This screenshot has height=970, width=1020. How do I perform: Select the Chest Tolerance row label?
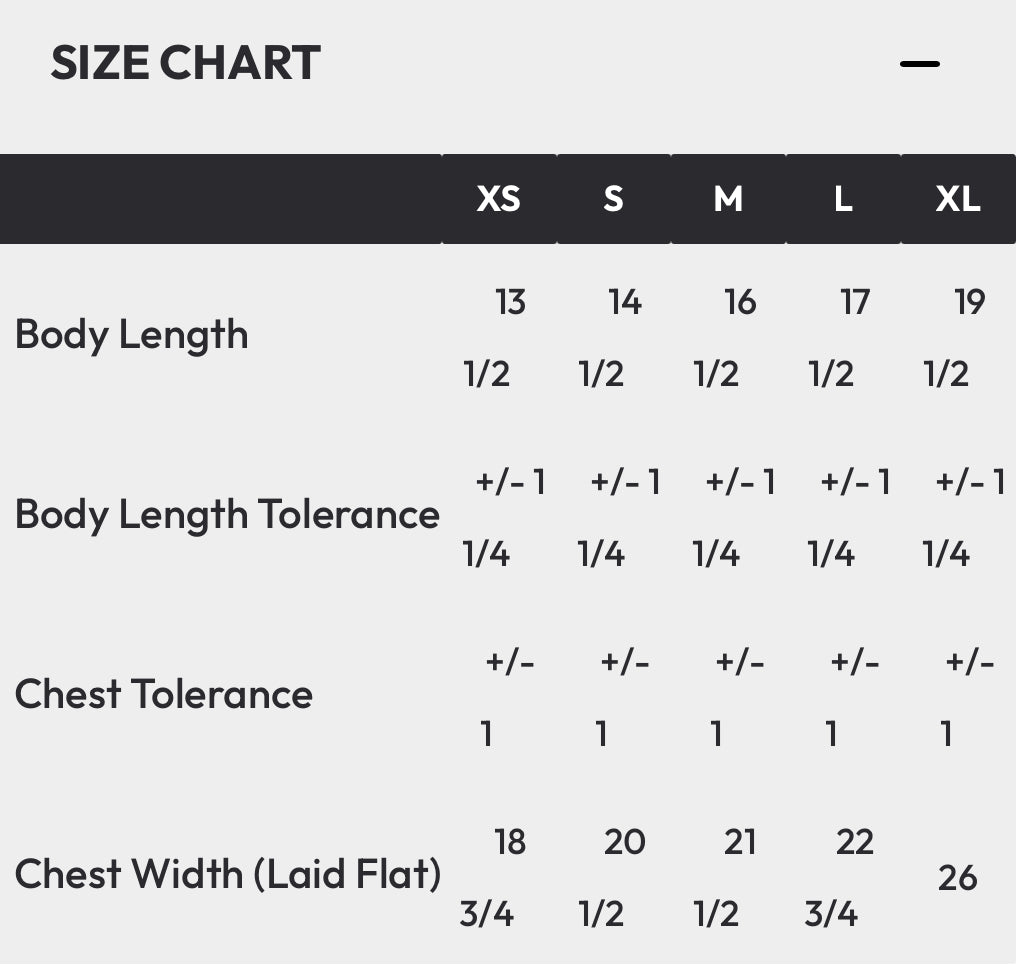tap(164, 694)
